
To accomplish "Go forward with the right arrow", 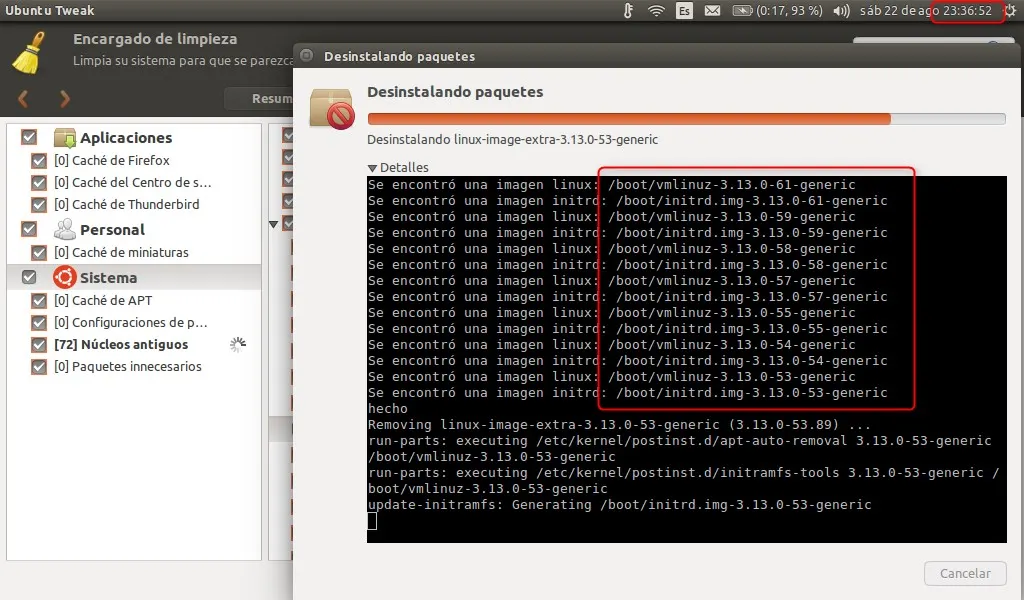I will click(65, 99).
